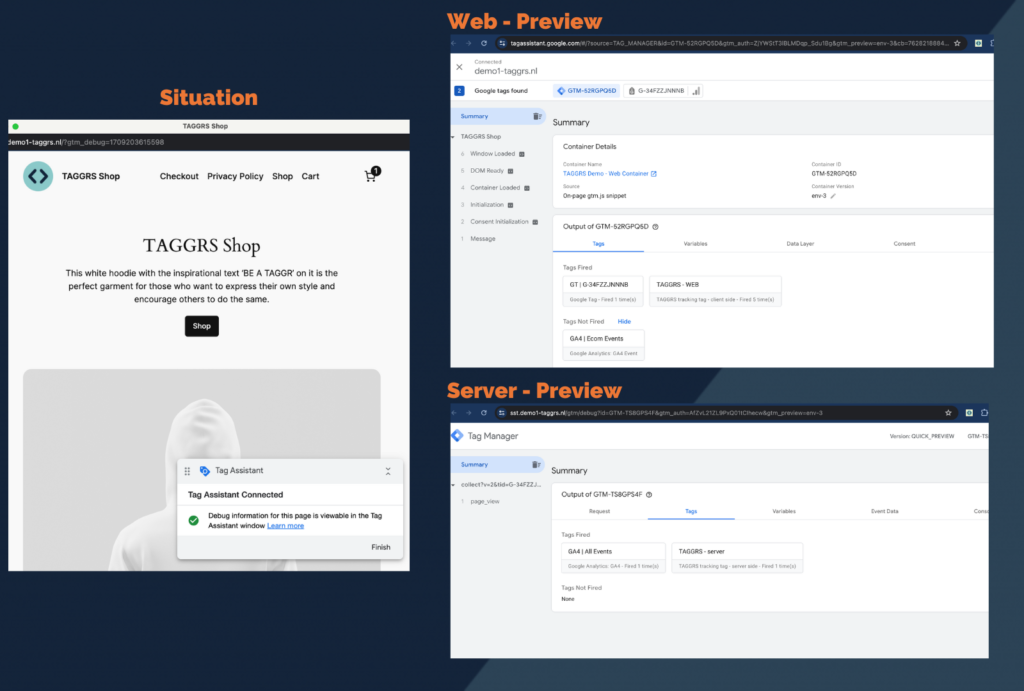Select Tags tab in Web Preview output
The height and width of the screenshot is (691, 1024).
pyautogui.click(x=598, y=244)
